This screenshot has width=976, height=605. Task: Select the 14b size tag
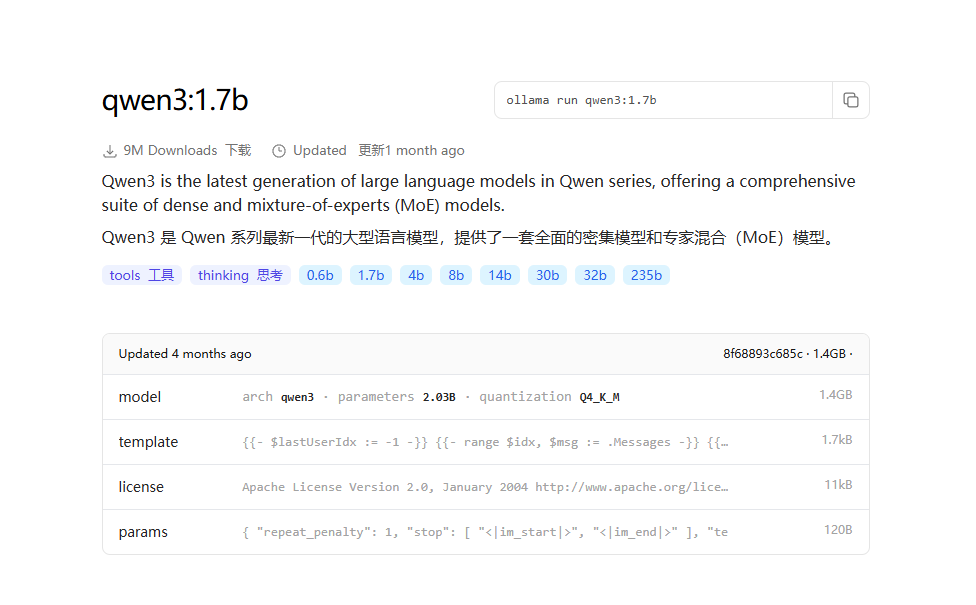point(500,275)
